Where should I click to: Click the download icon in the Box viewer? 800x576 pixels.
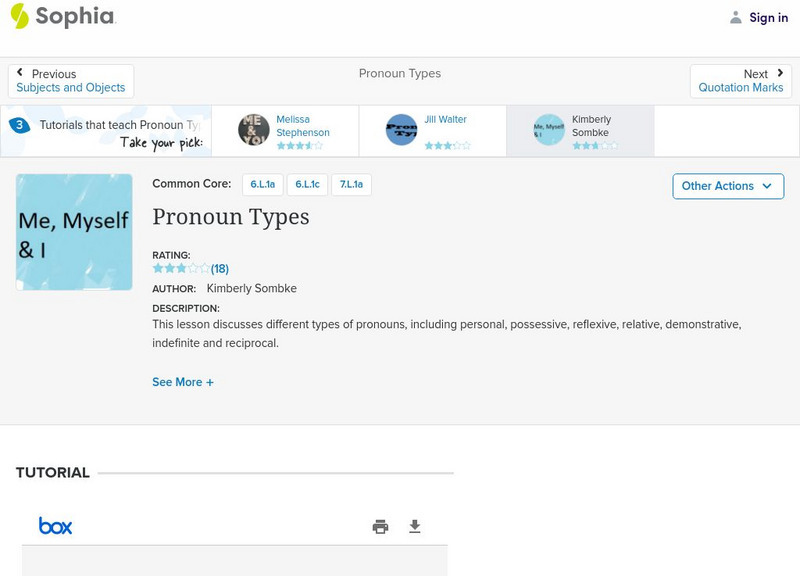(416, 525)
